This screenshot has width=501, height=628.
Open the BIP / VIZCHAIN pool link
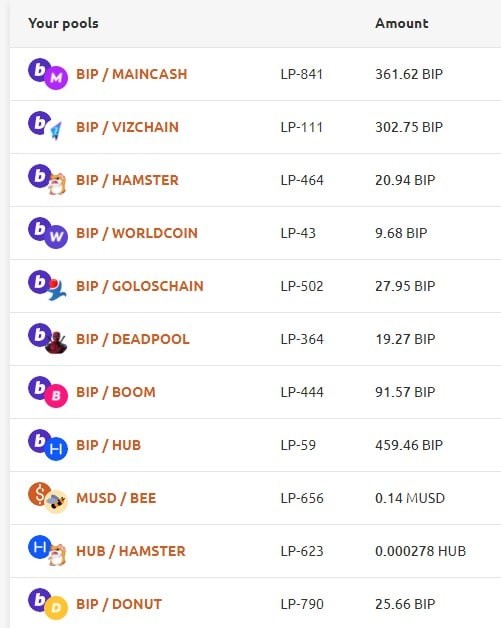click(127, 127)
